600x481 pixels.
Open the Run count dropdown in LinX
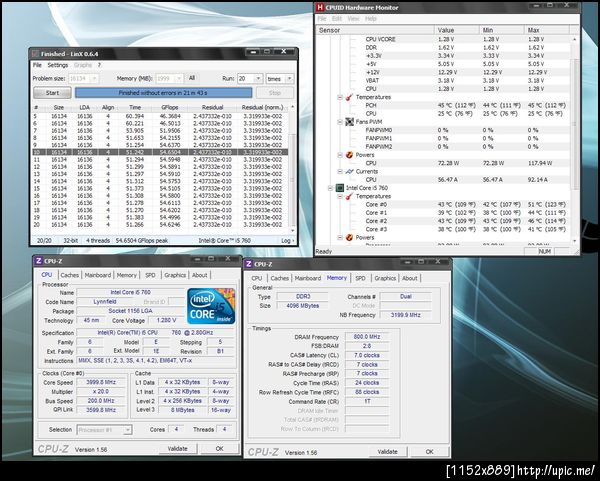click(x=258, y=79)
